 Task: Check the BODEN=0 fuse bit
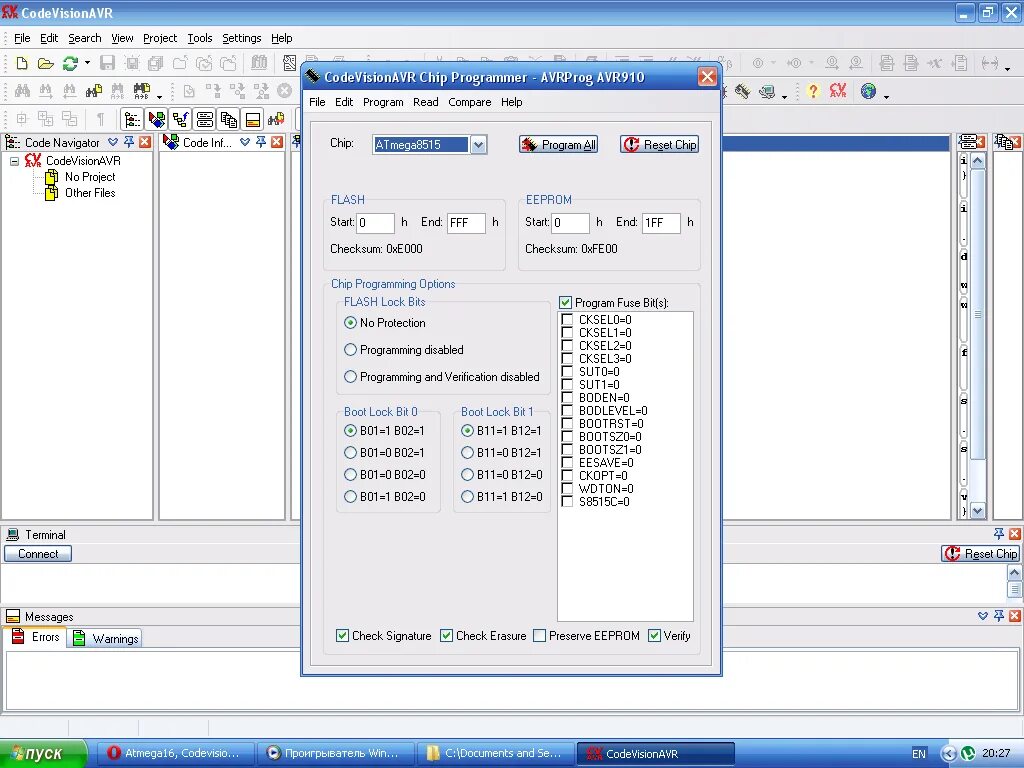(568, 398)
